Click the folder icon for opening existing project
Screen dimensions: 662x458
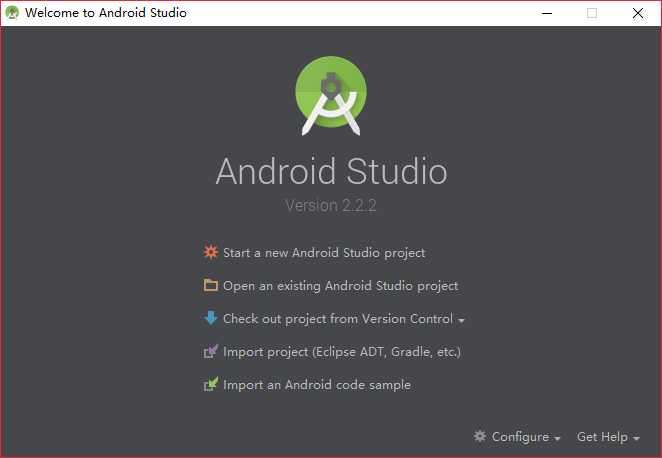(x=211, y=285)
